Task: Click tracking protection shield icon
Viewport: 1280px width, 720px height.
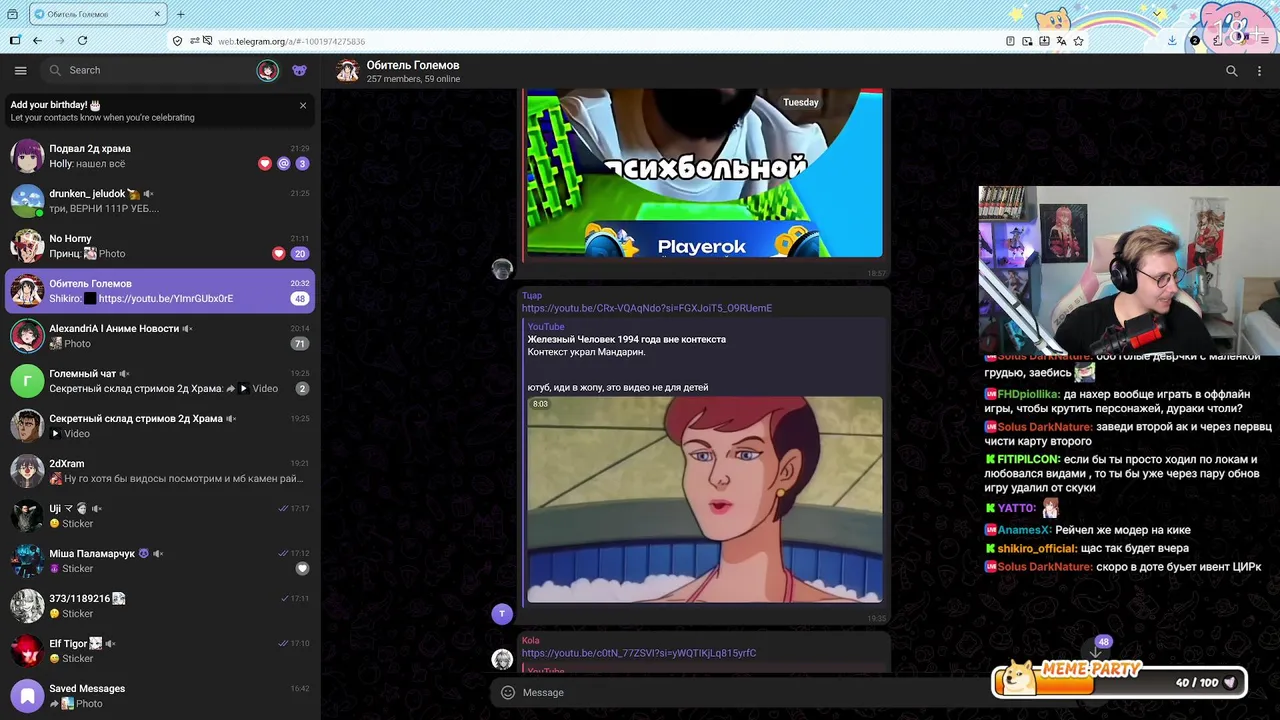Action: pos(177,41)
